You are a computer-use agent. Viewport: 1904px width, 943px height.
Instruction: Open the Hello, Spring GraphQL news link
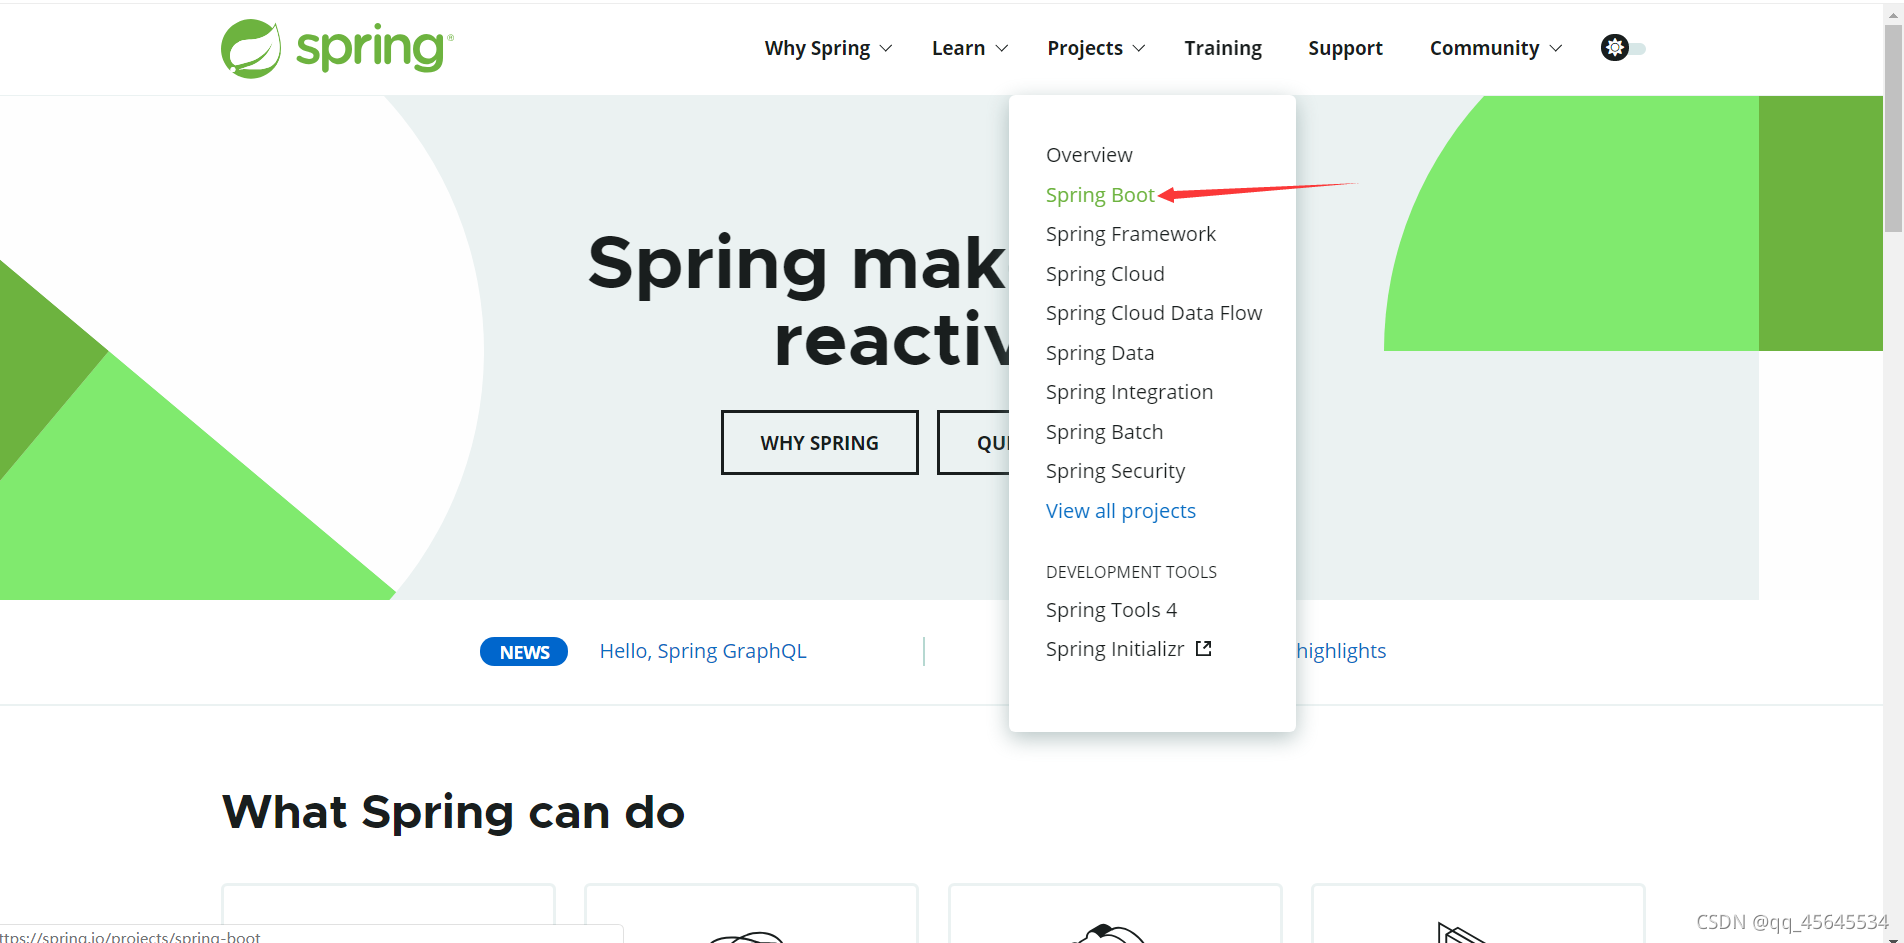coord(703,651)
